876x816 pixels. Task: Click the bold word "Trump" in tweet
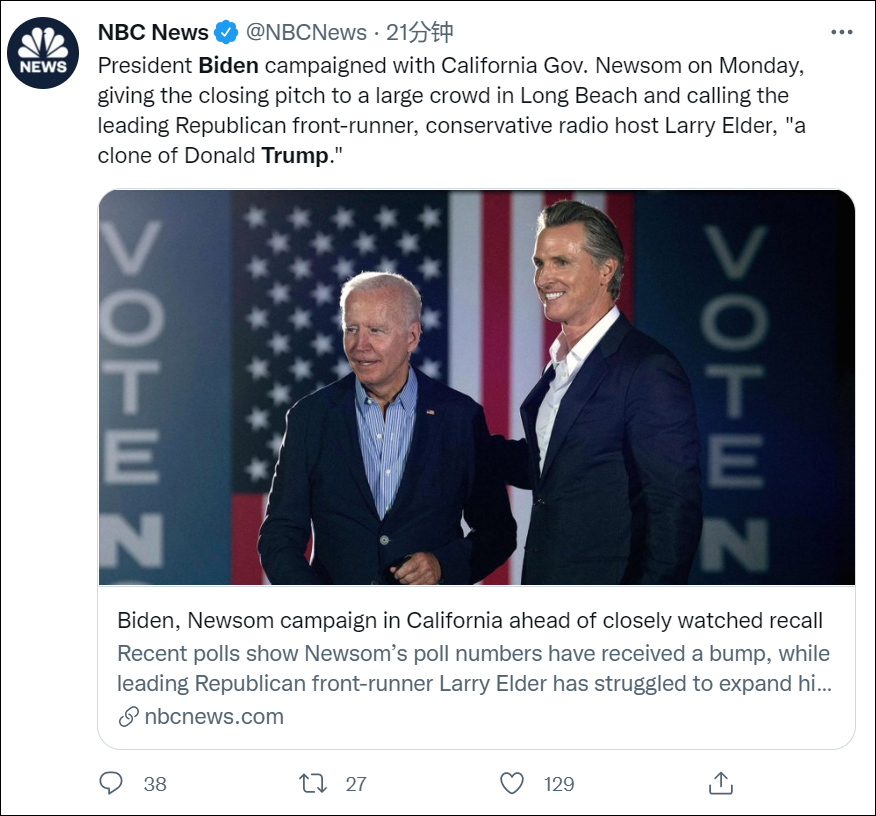point(294,156)
